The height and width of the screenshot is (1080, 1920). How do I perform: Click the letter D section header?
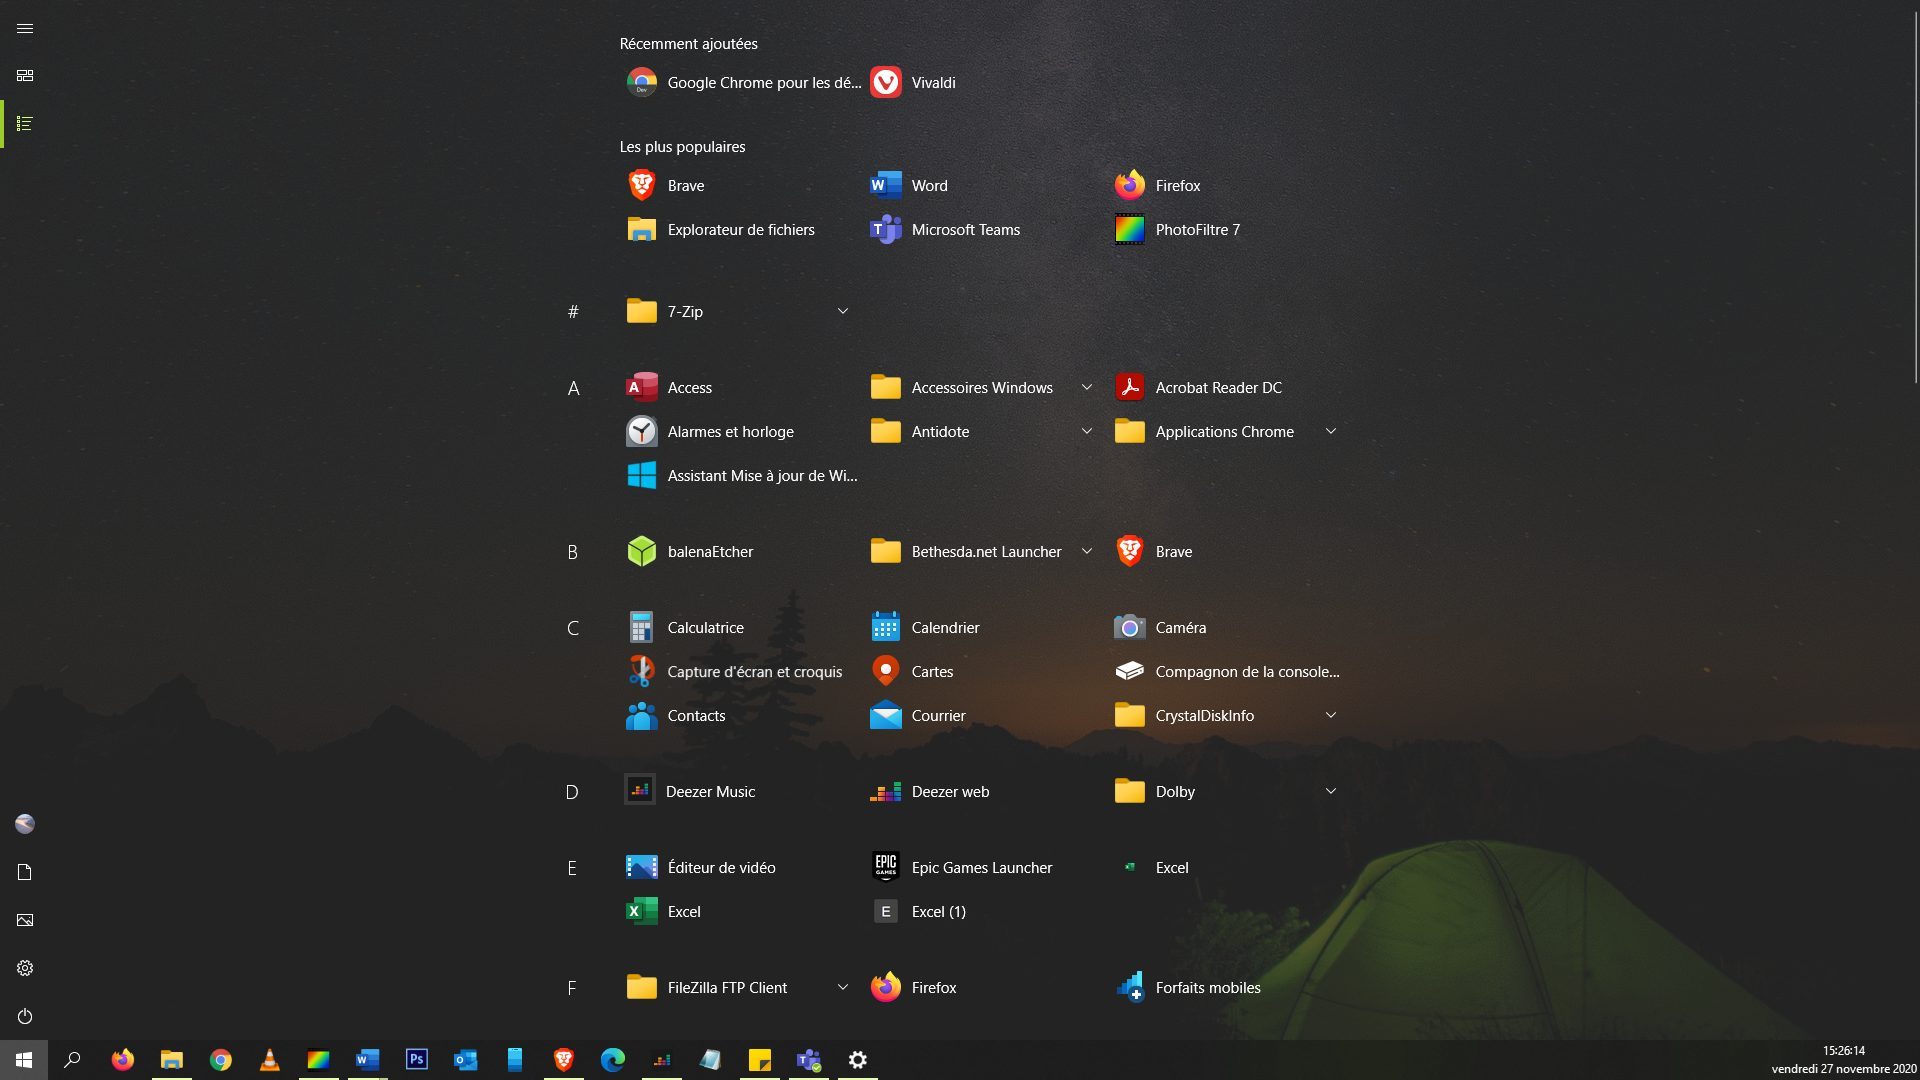click(x=573, y=792)
